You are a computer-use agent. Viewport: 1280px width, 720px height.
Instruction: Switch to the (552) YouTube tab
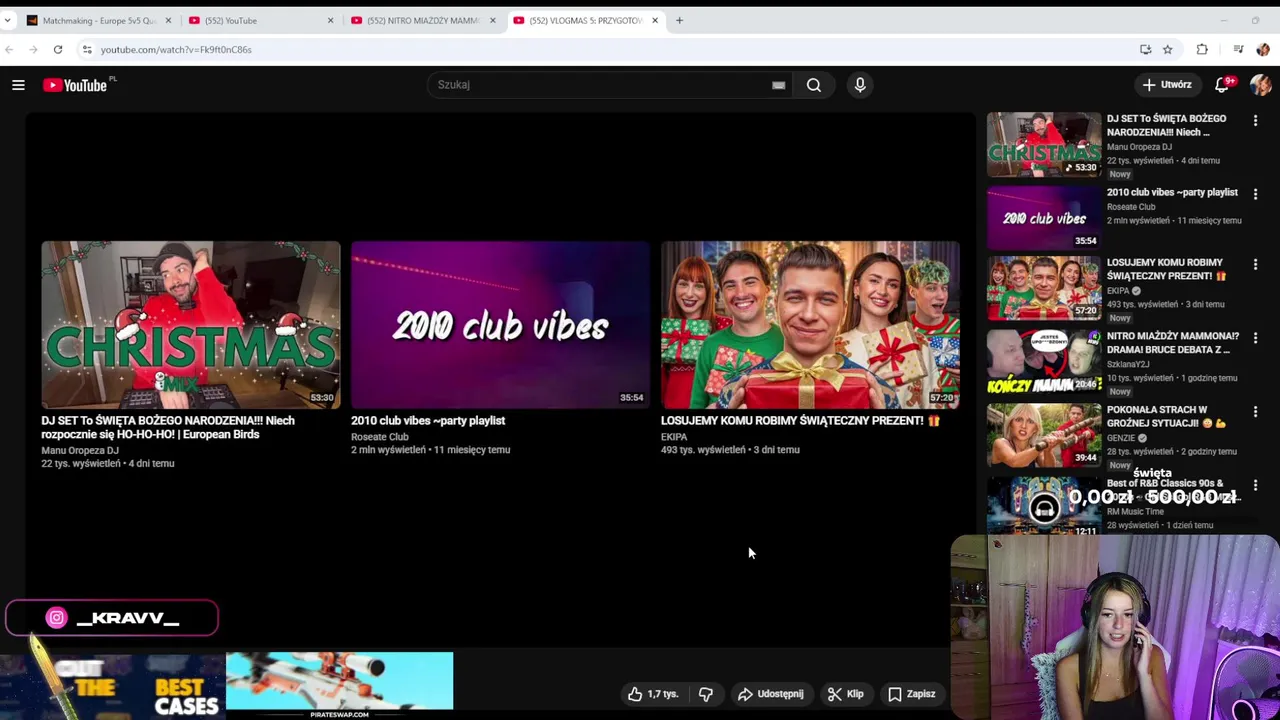[260, 20]
